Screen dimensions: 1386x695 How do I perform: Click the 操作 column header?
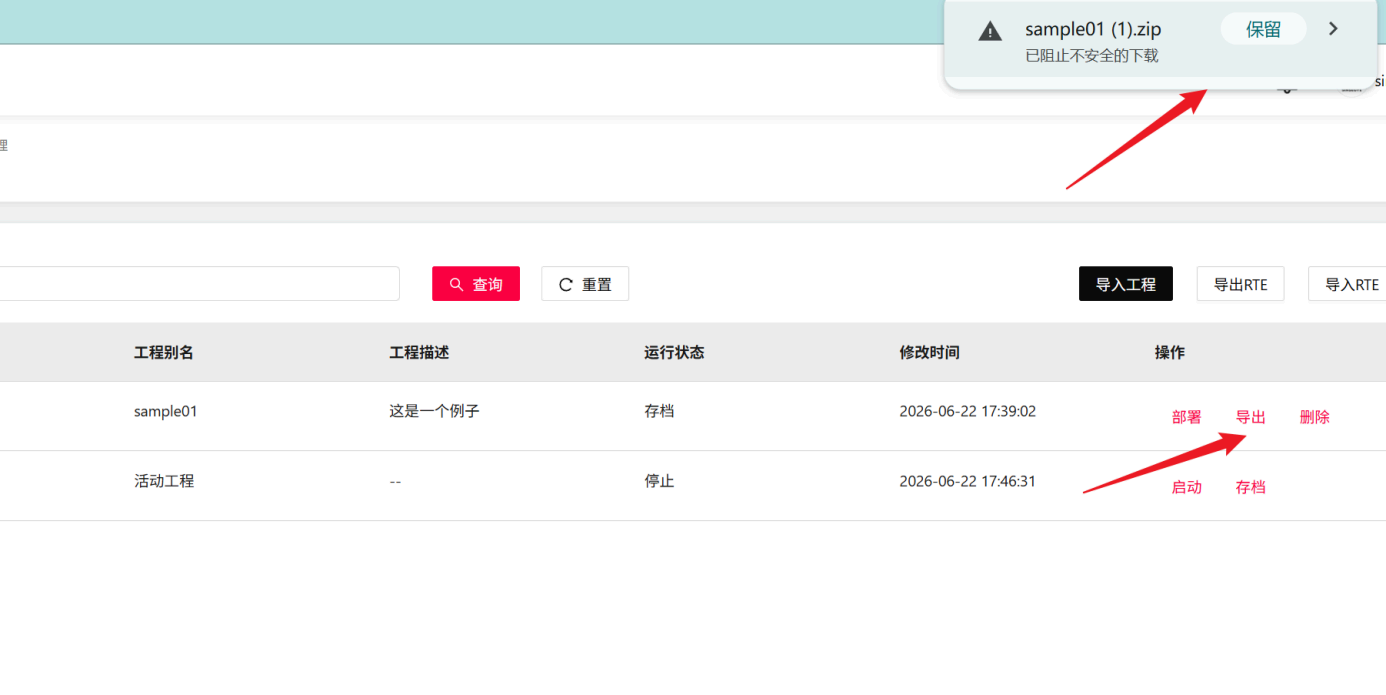[1170, 352]
